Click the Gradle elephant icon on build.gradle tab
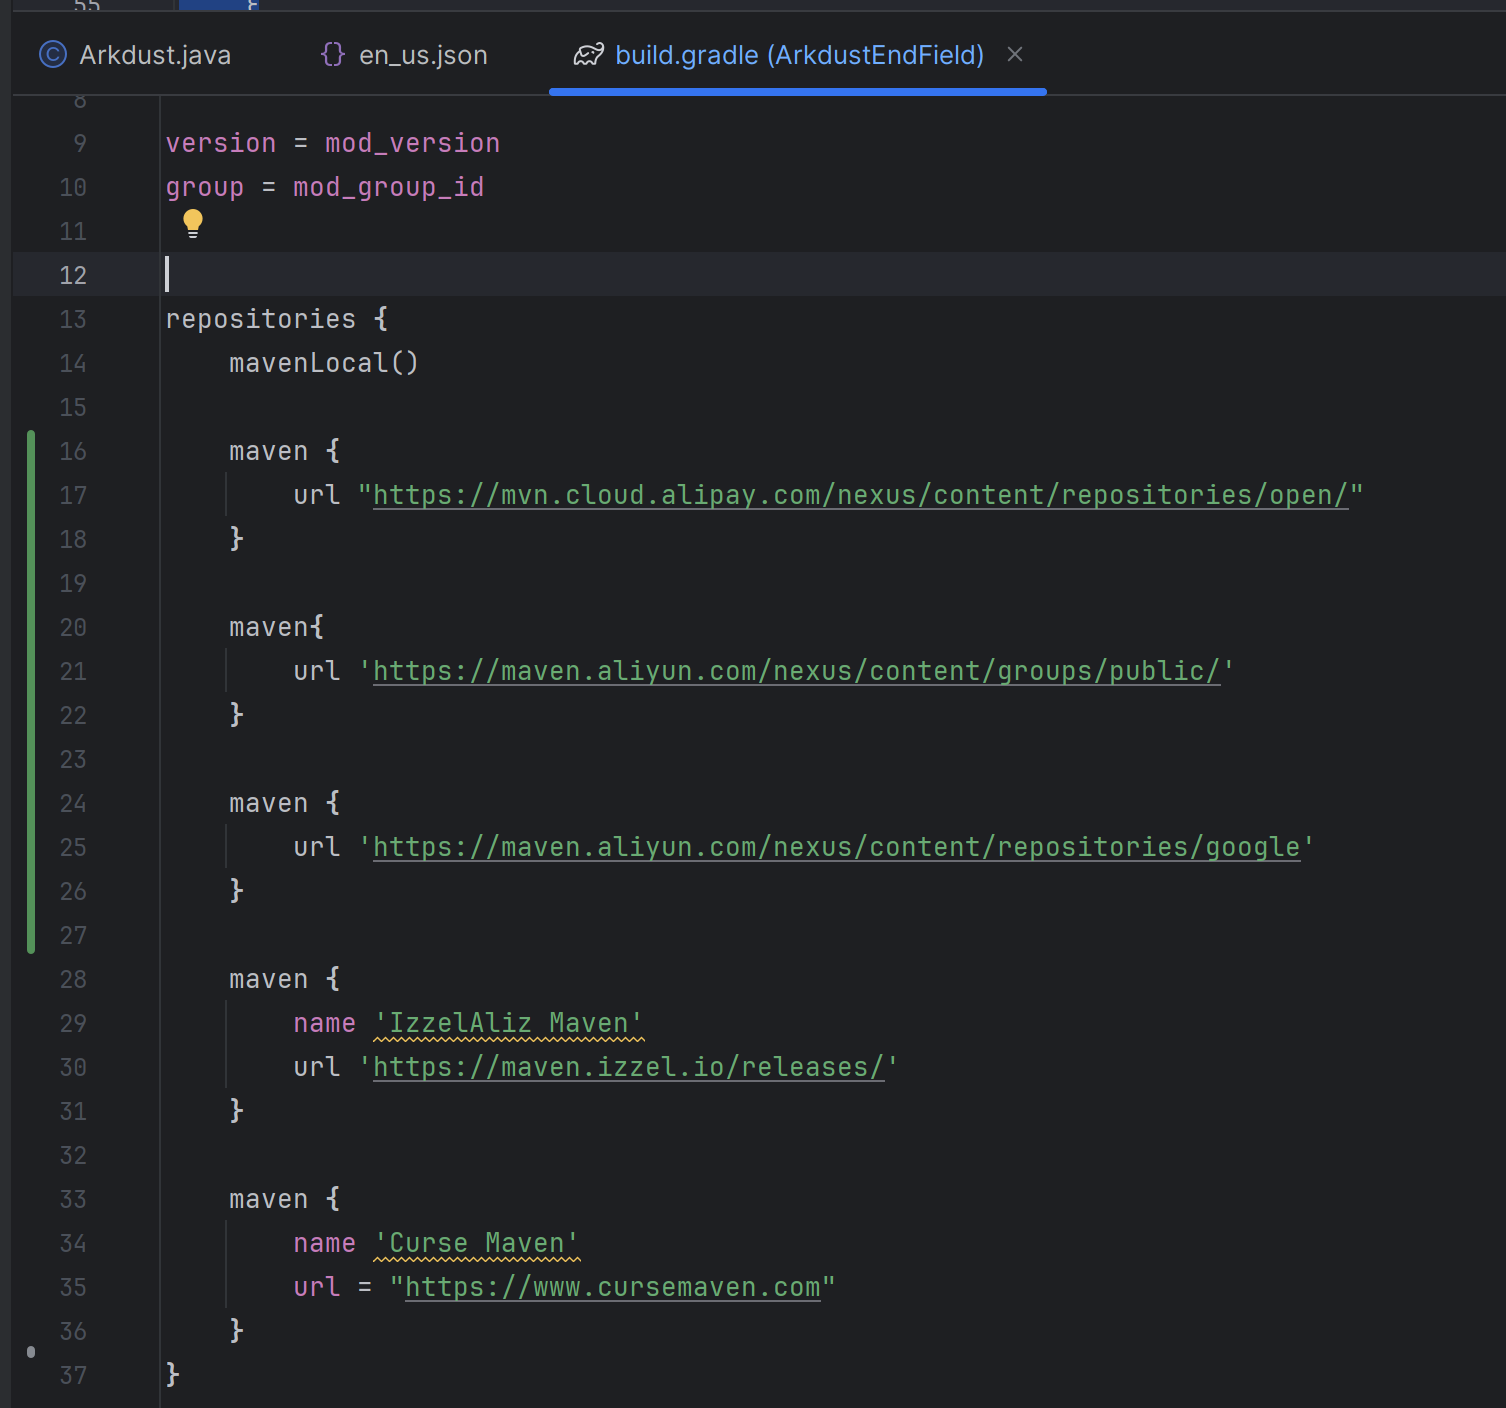This screenshot has width=1506, height=1408. (588, 55)
